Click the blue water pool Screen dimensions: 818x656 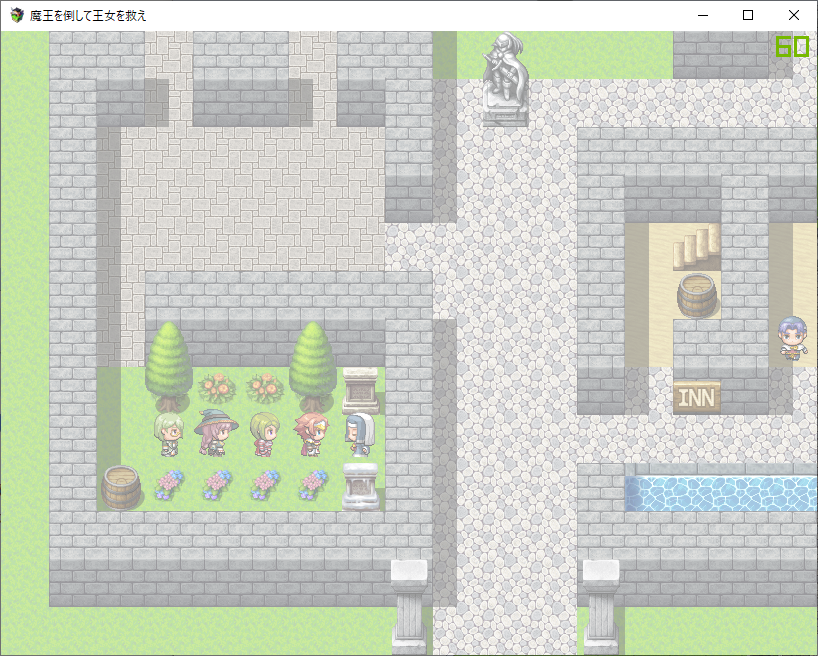pos(720,493)
